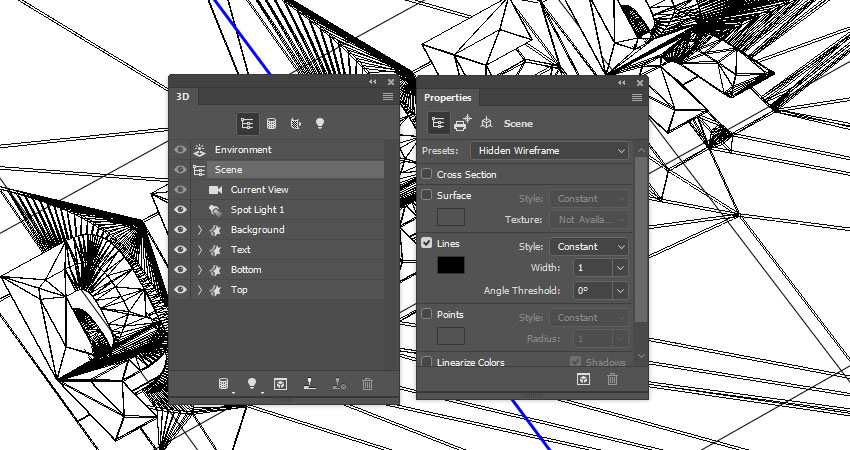Uncheck the Lines checkbox
850x450 pixels.
pyautogui.click(x=427, y=243)
